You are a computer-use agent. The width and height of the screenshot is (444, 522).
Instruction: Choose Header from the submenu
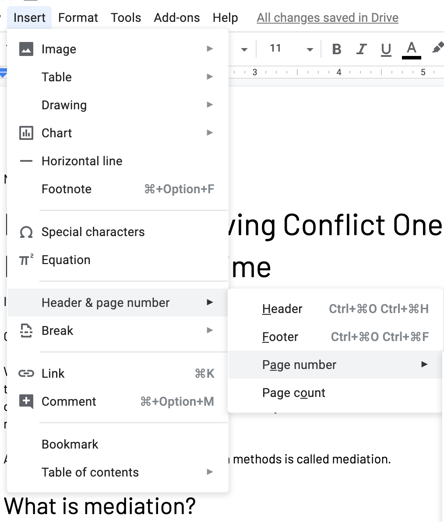(x=335, y=309)
